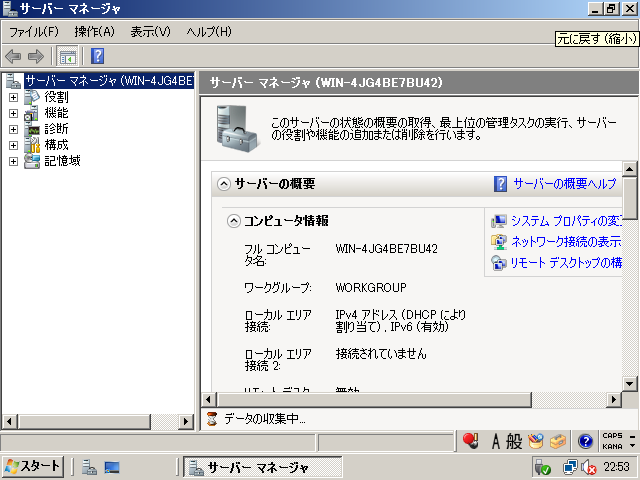The image size is (640, 480).
Task: Click the IME tools toolbox icon
Action: (558, 441)
